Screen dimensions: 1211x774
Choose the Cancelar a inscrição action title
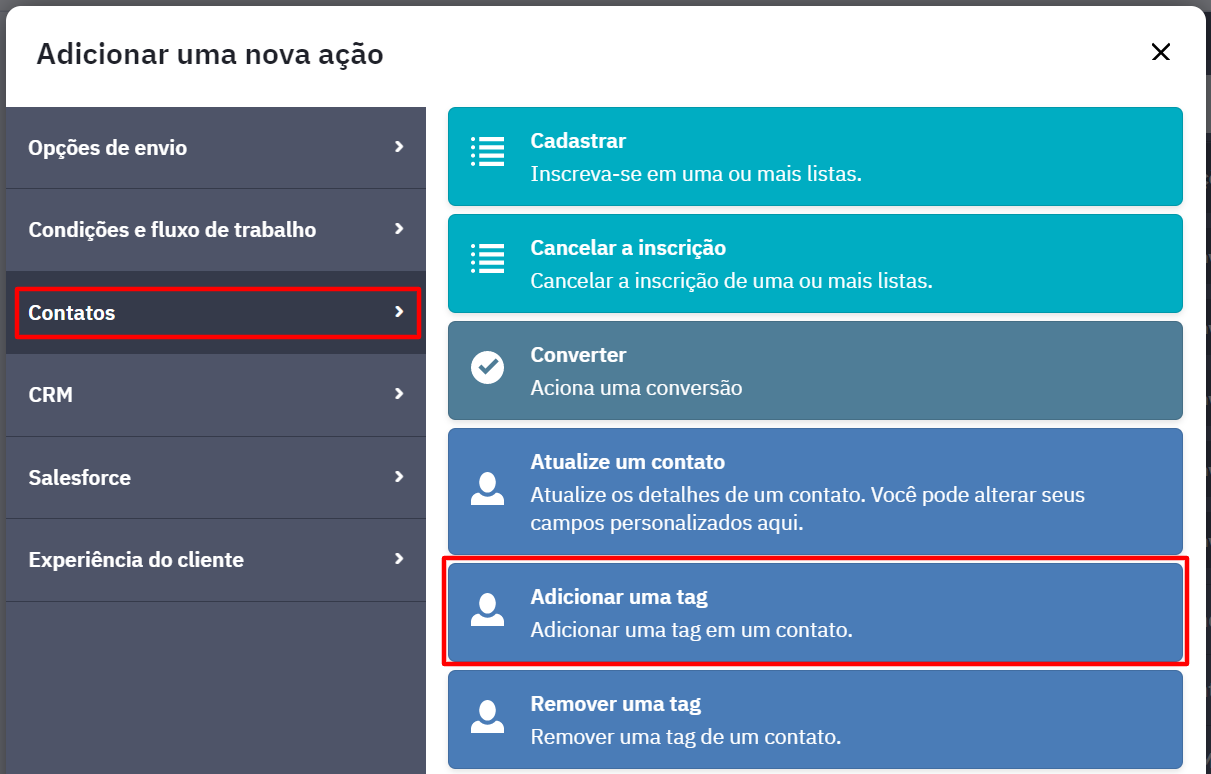point(628,248)
